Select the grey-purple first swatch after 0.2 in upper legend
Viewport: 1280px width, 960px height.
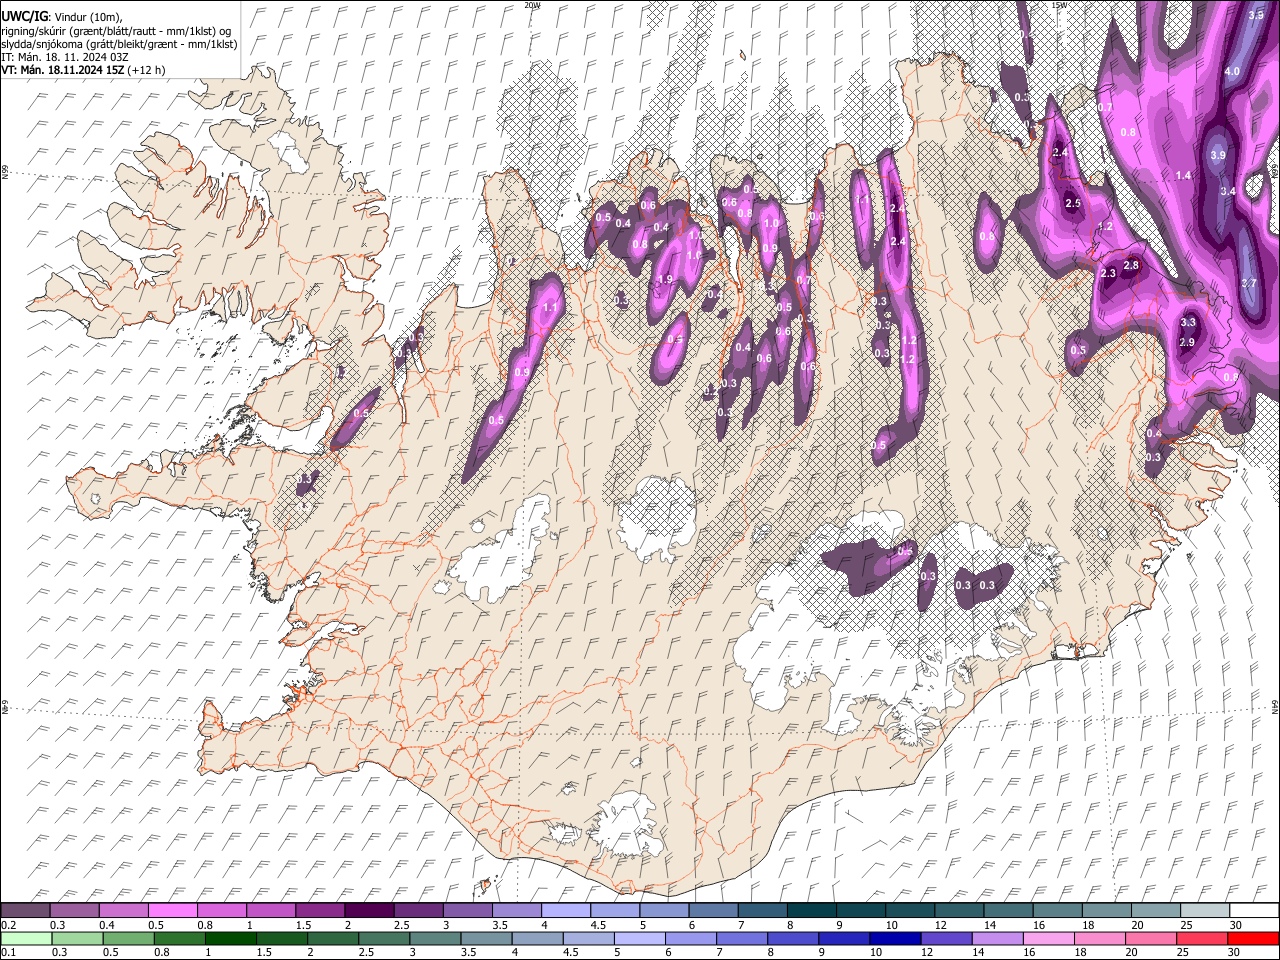26,911
